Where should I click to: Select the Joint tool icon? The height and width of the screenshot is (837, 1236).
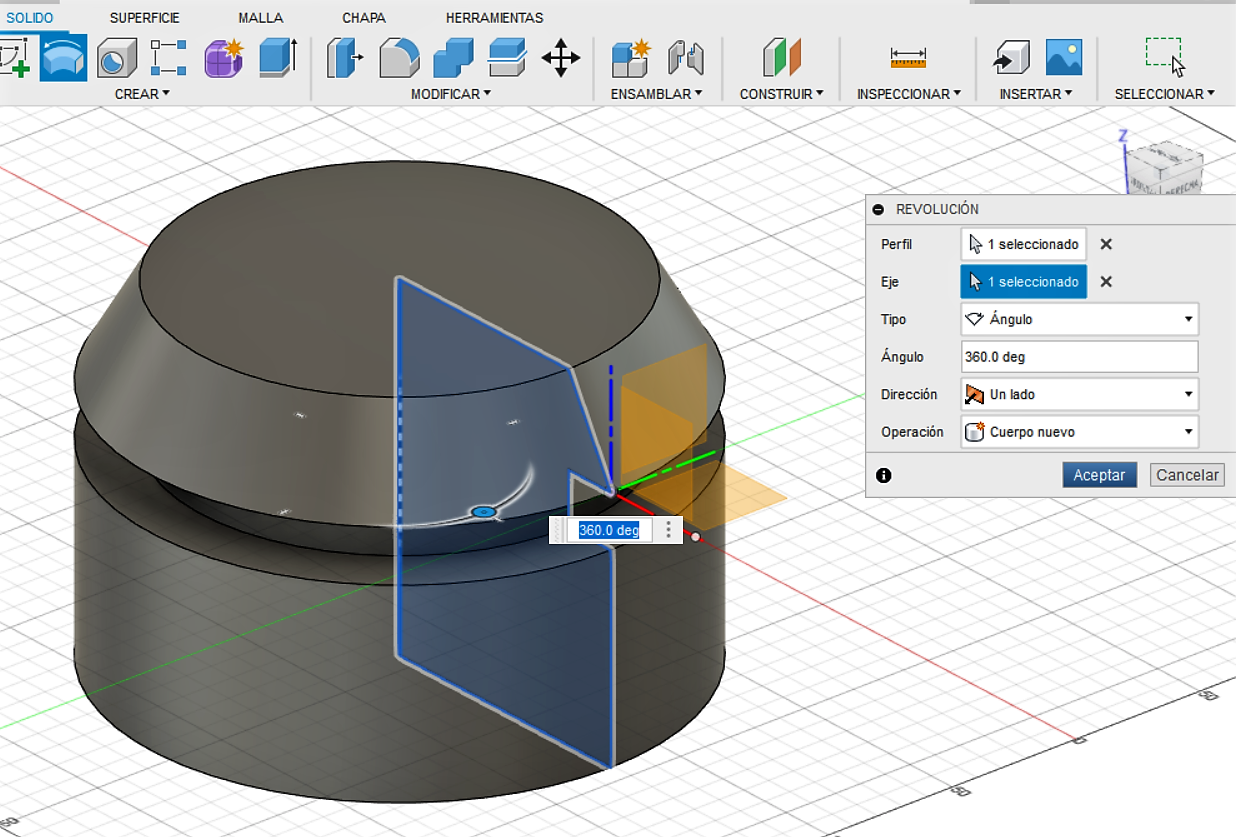[x=686, y=58]
